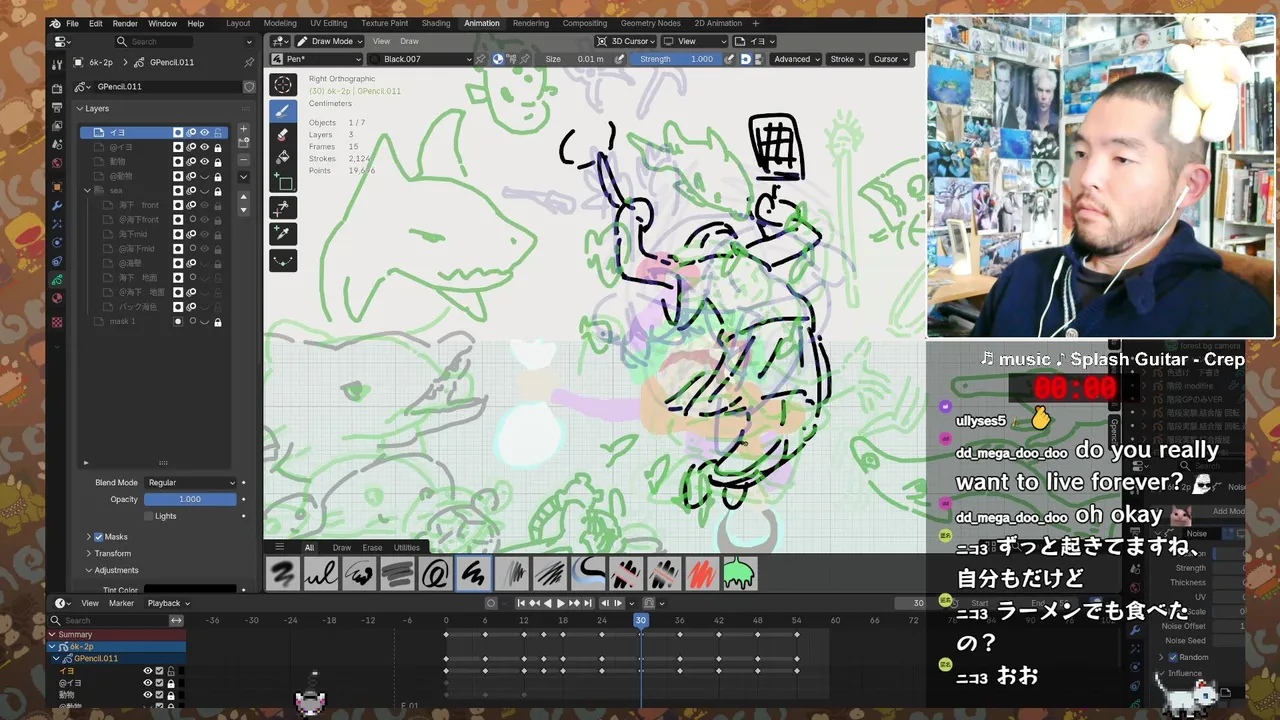The image size is (1280, 720).
Task: Add a new layer with plus button
Action: (243, 129)
